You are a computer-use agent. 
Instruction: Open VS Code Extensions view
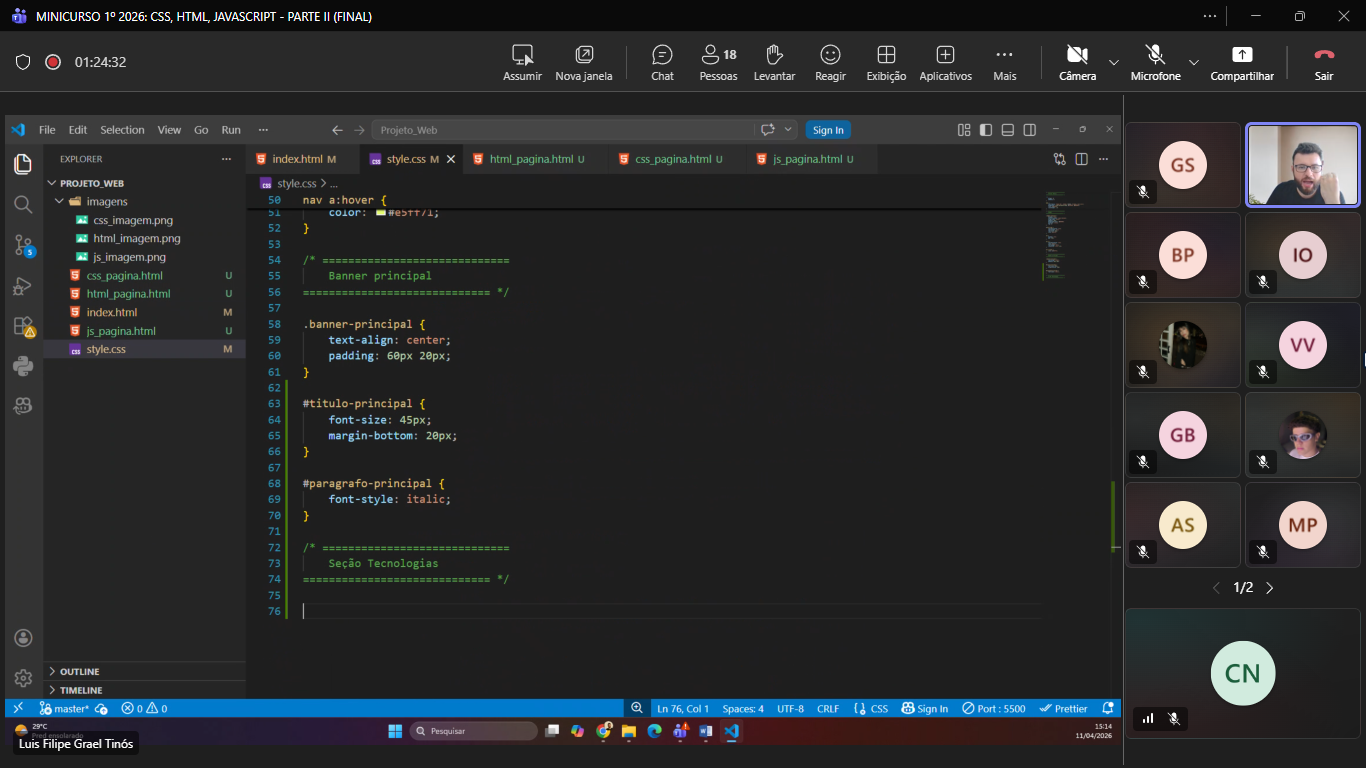23,326
